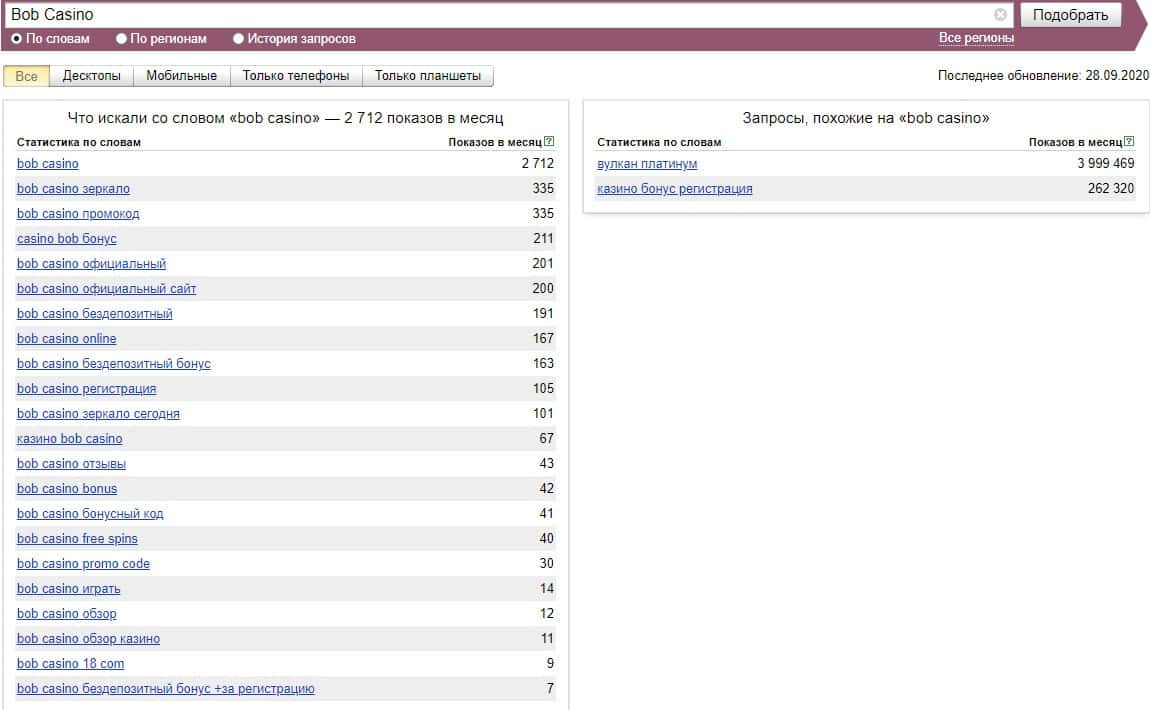This screenshot has height=710, width=1150.
Task: Open the 'bob casino зеркало' keyword link
Action: pos(73,189)
